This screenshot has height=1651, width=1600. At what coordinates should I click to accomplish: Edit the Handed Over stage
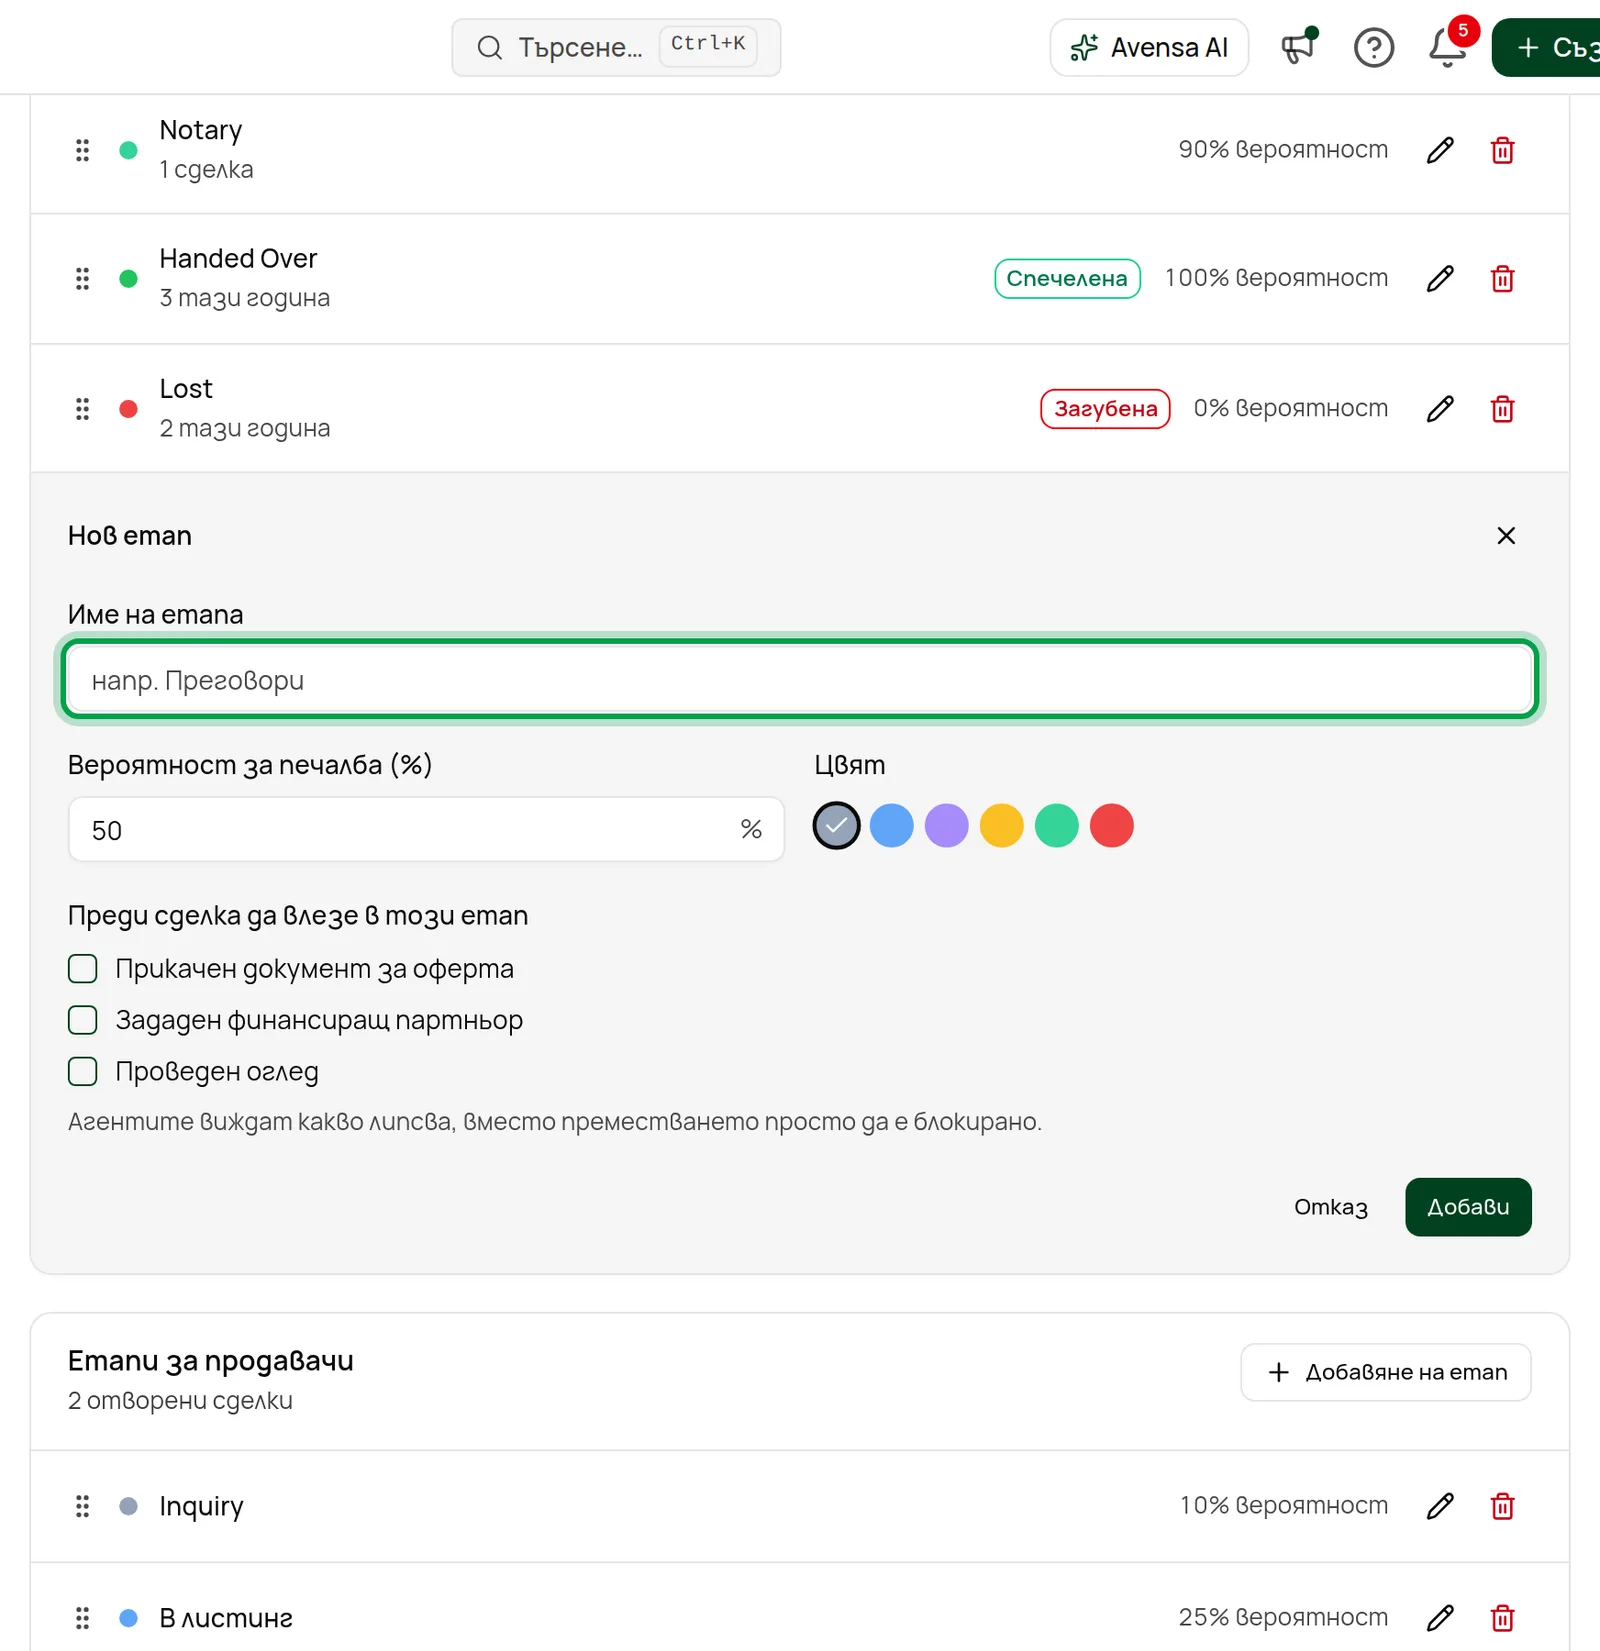pyautogui.click(x=1440, y=278)
